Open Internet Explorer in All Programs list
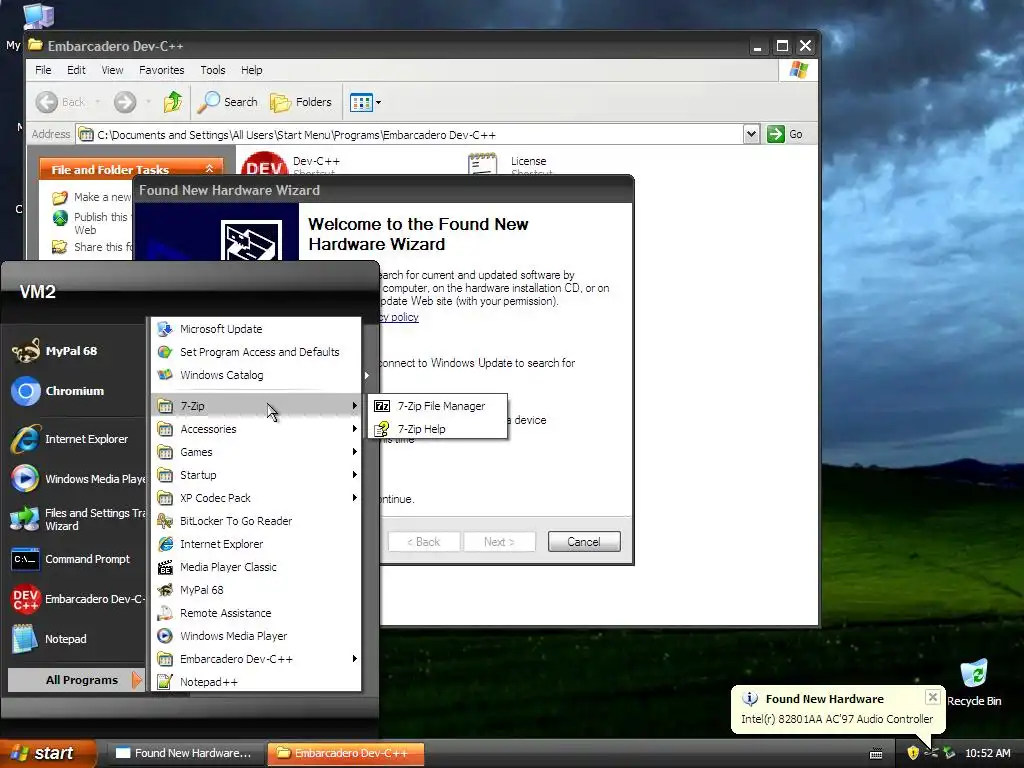Image resolution: width=1024 pixels, height=768 pixels. [256, 544]
